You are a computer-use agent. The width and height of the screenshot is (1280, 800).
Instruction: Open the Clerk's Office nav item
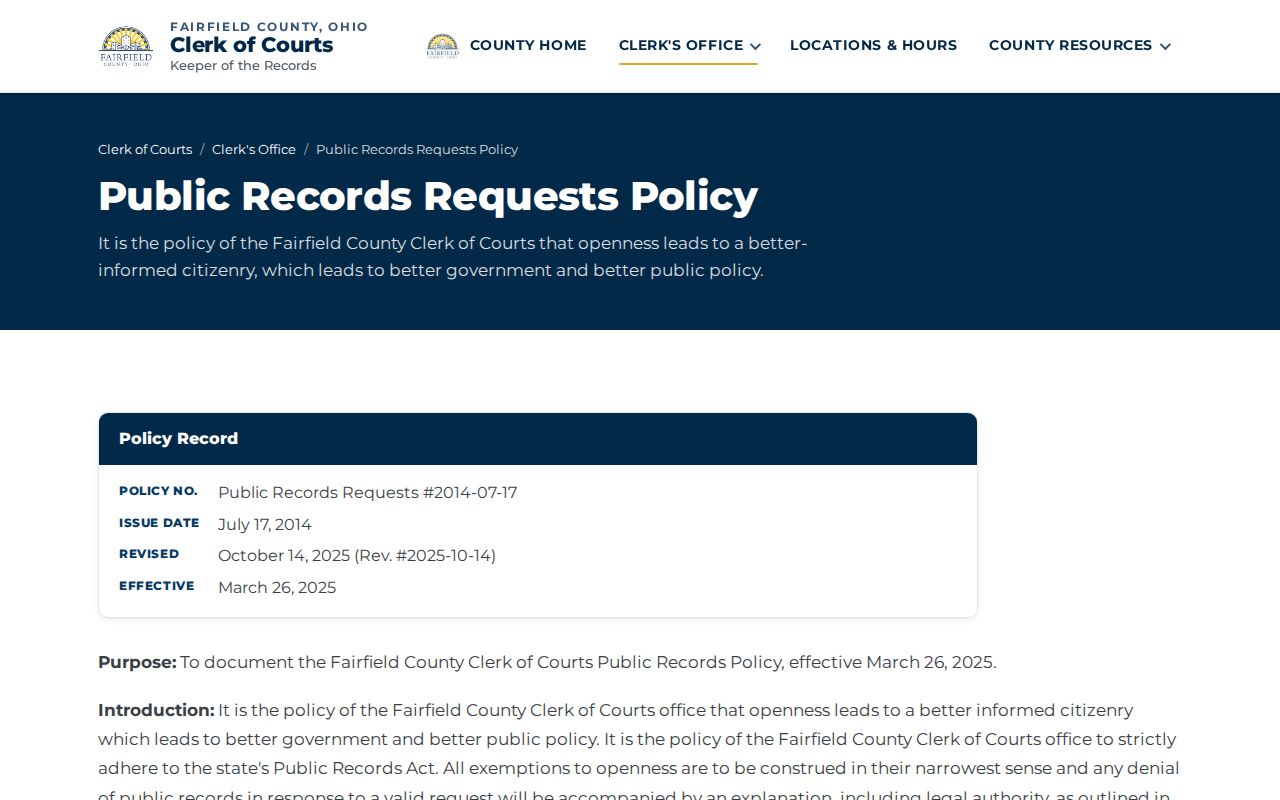click(681, 45)
